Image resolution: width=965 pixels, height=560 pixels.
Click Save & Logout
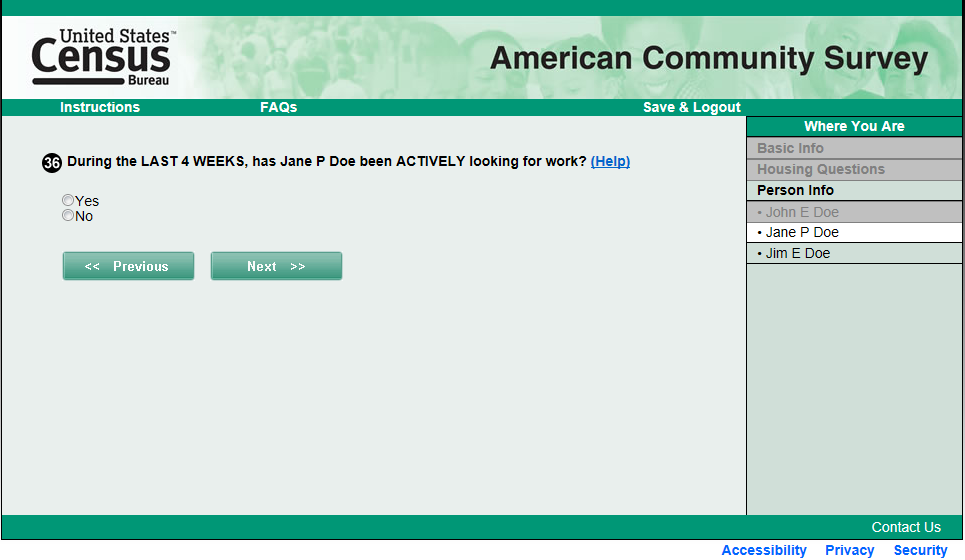click(x=692, y=107)
